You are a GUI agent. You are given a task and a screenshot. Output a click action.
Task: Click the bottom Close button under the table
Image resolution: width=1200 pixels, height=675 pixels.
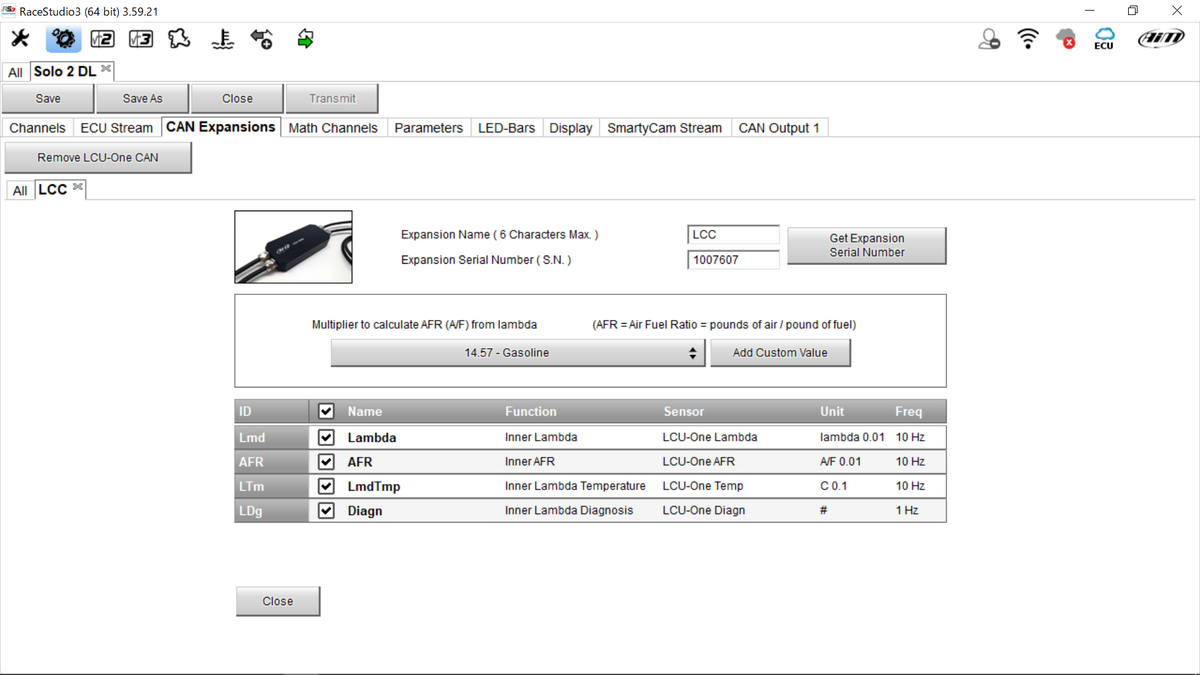pos(278,601)
